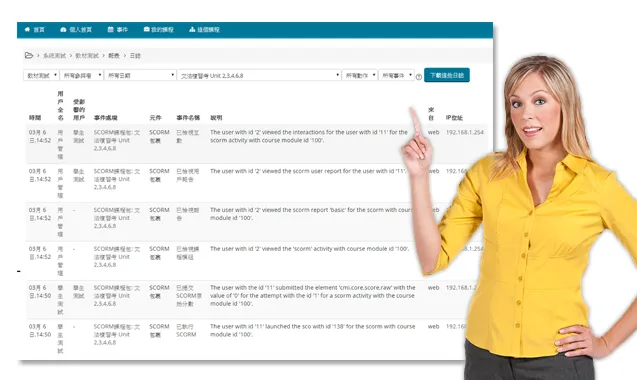The width and height of the screenshot is (637, 380).
Task: Open the 所有事件 events dropdown
Action: pyautogui.click(x=396, y=75)
